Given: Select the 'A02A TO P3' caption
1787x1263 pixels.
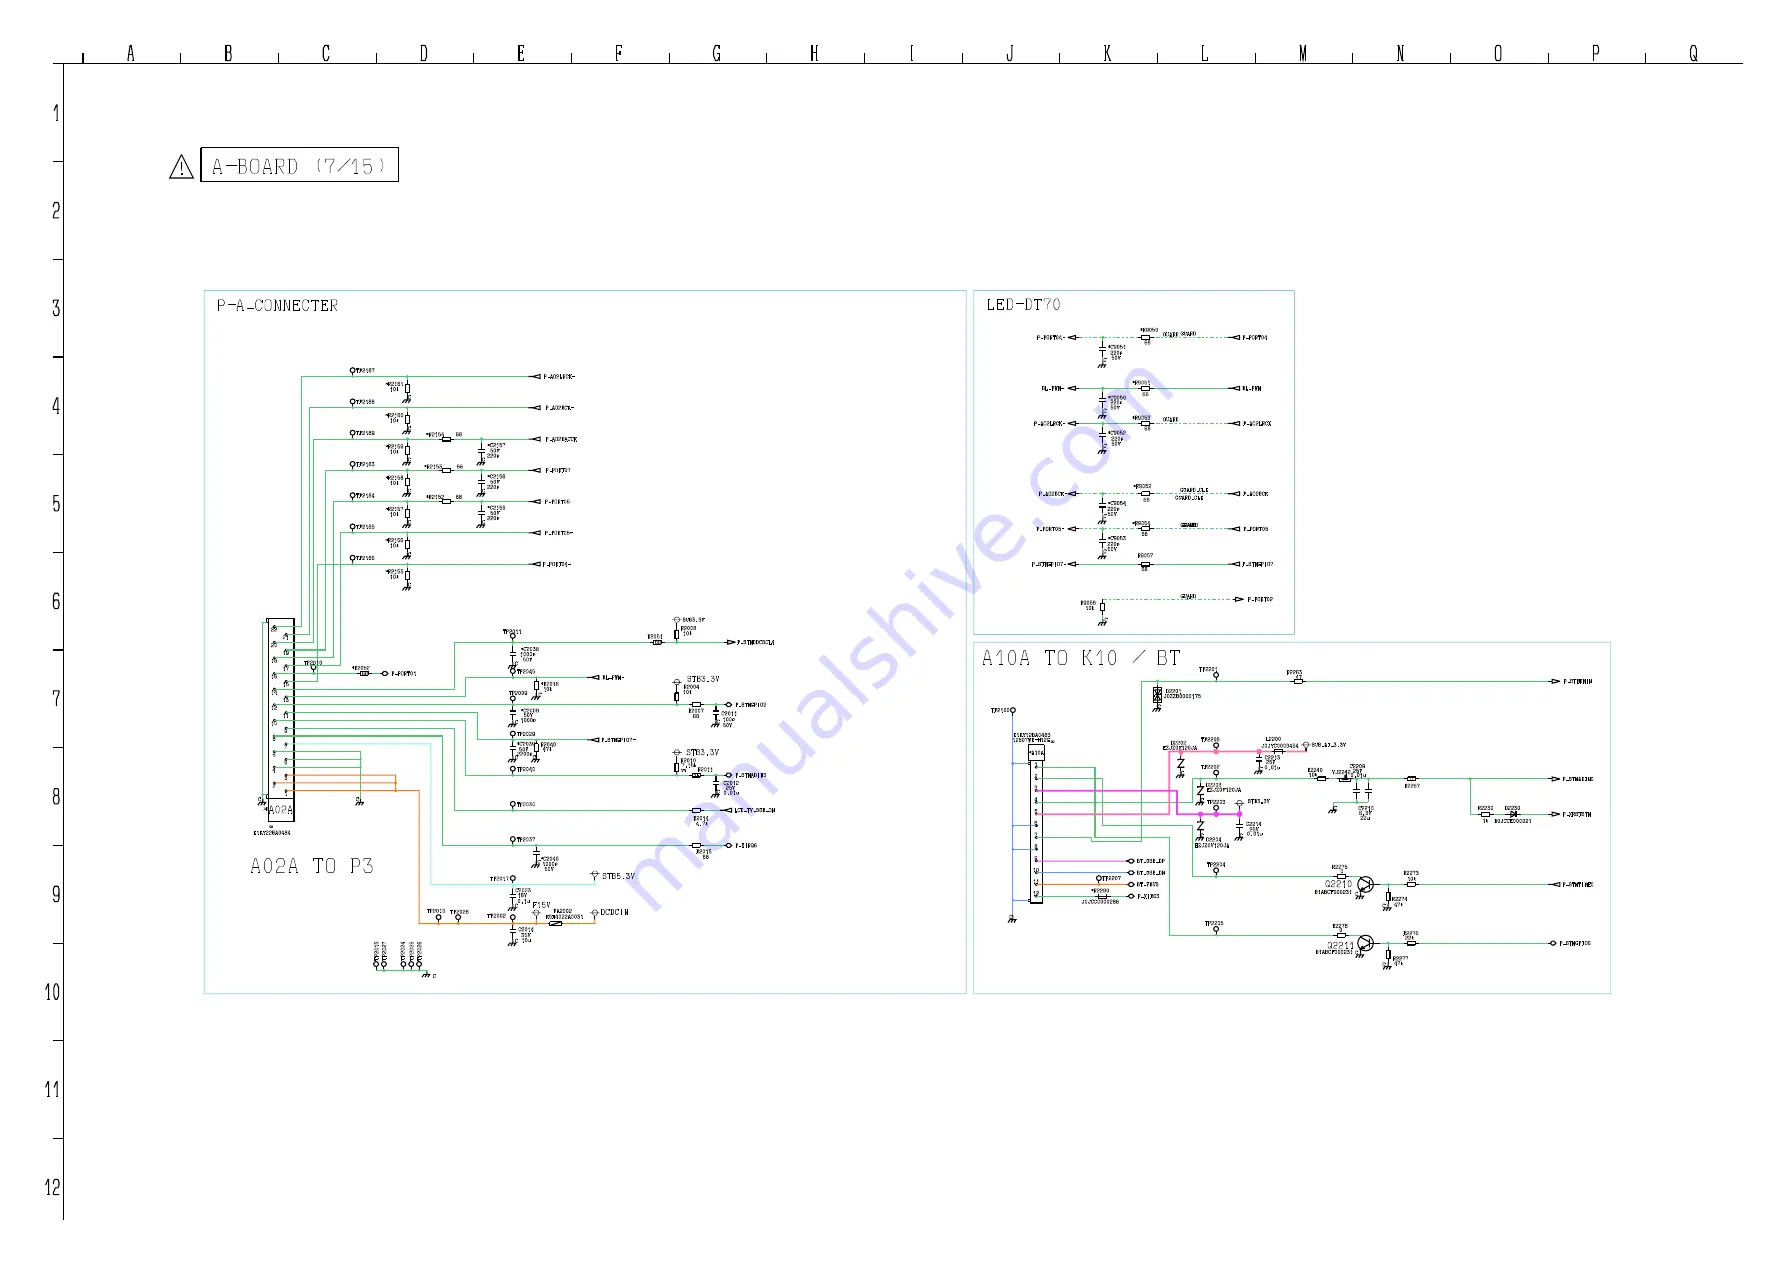Looking at the screenshot, I should (x=312, y=866).
